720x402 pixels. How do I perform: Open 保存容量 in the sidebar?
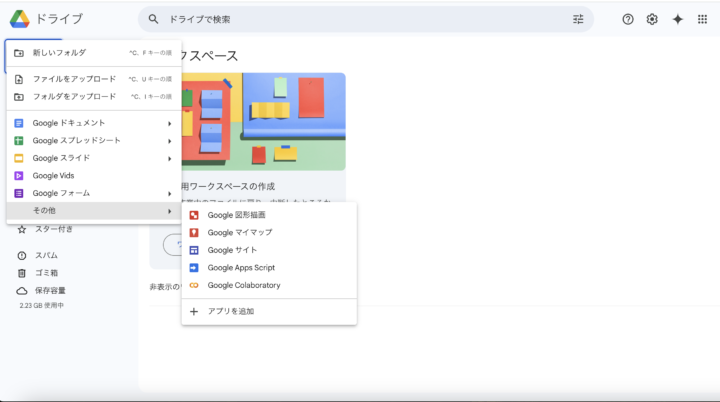[x=51, y=290]
